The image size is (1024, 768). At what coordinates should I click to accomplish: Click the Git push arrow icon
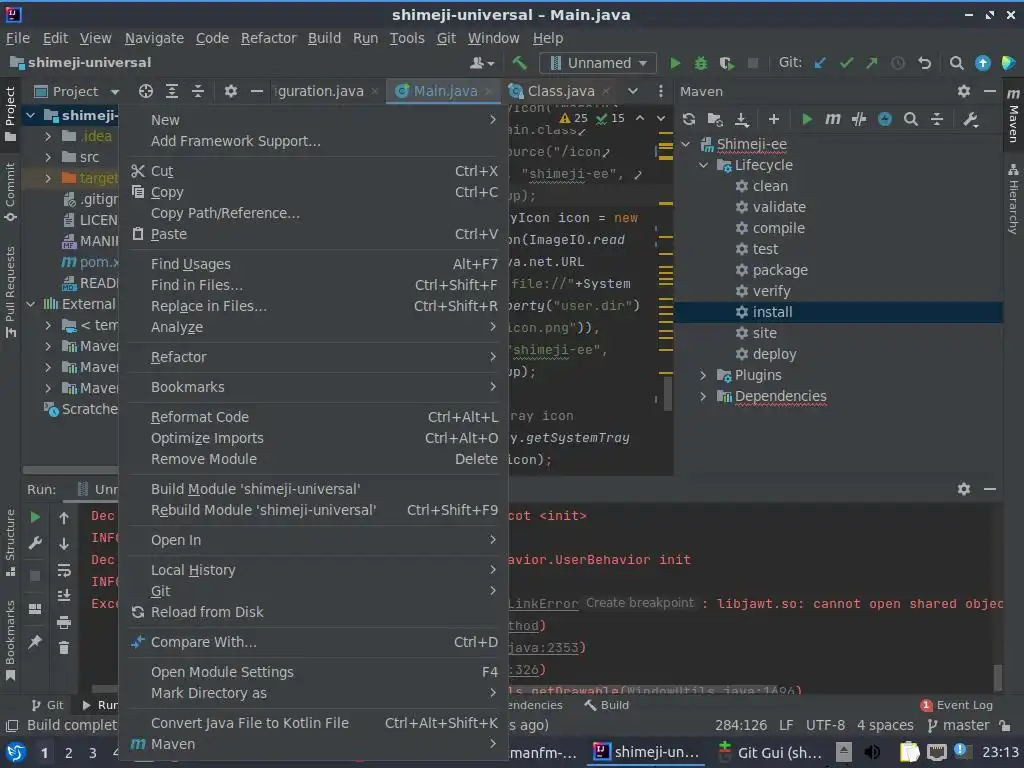coord(872,63)
